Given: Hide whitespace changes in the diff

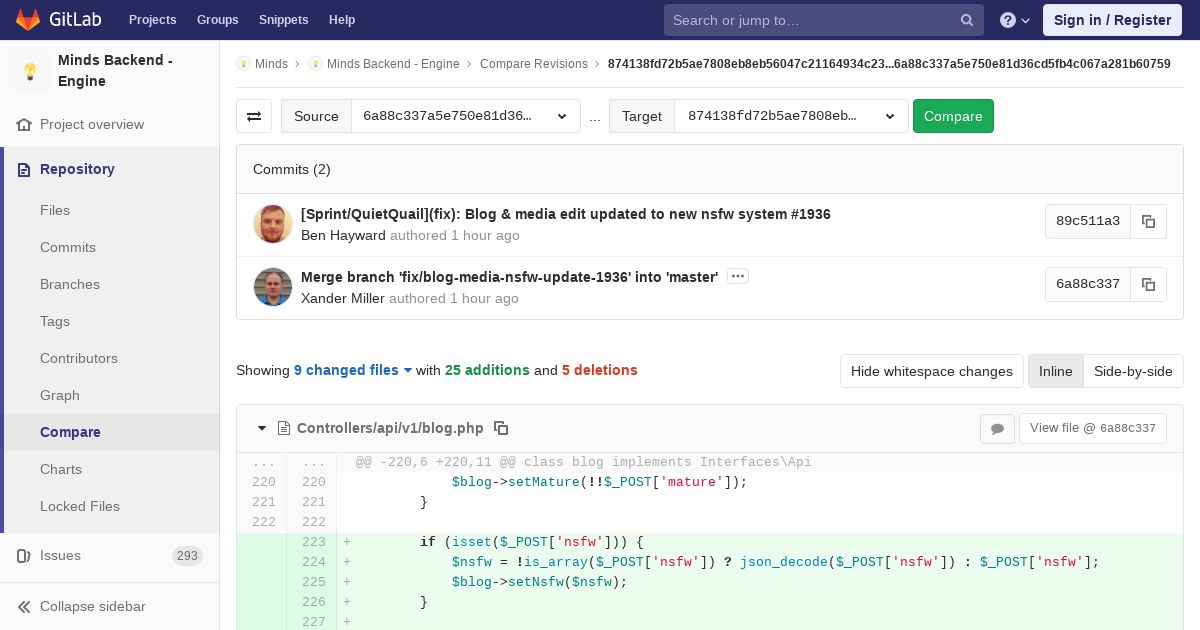Looking at the screenshot, I should pyautogui.click(x=931, y=371).
